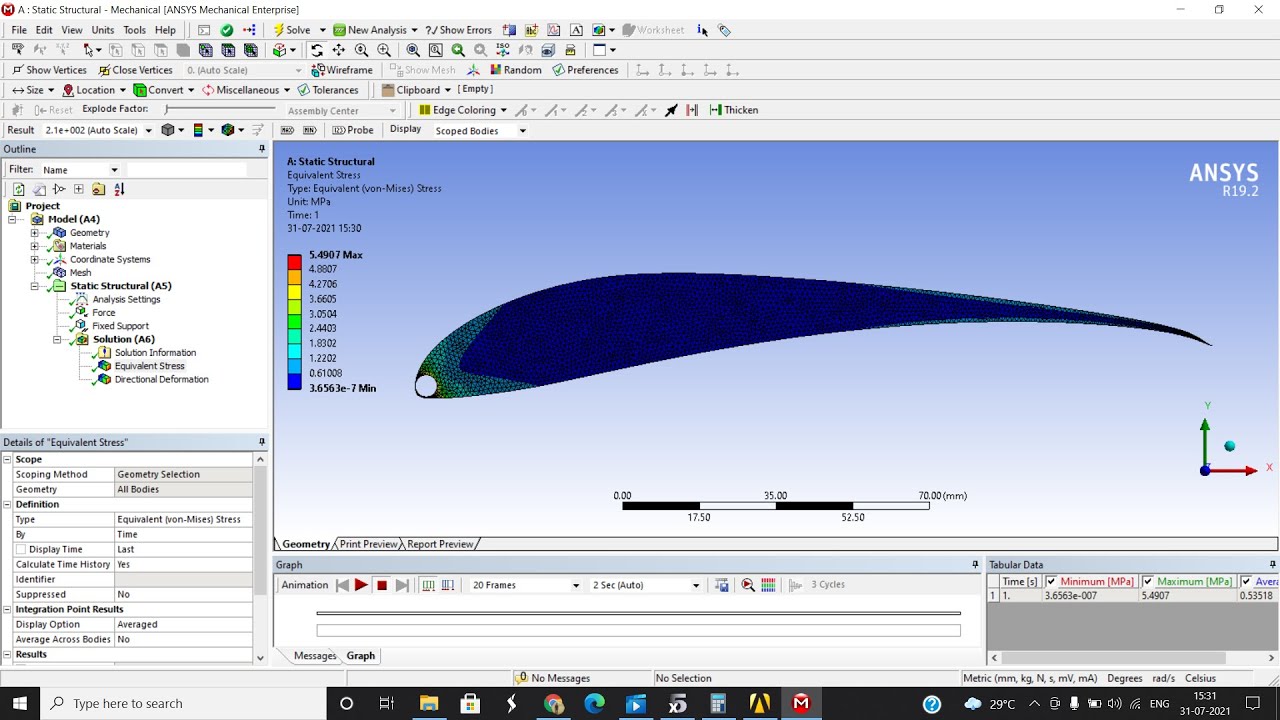Click Close Vertices toolbar item

point(135,70)
